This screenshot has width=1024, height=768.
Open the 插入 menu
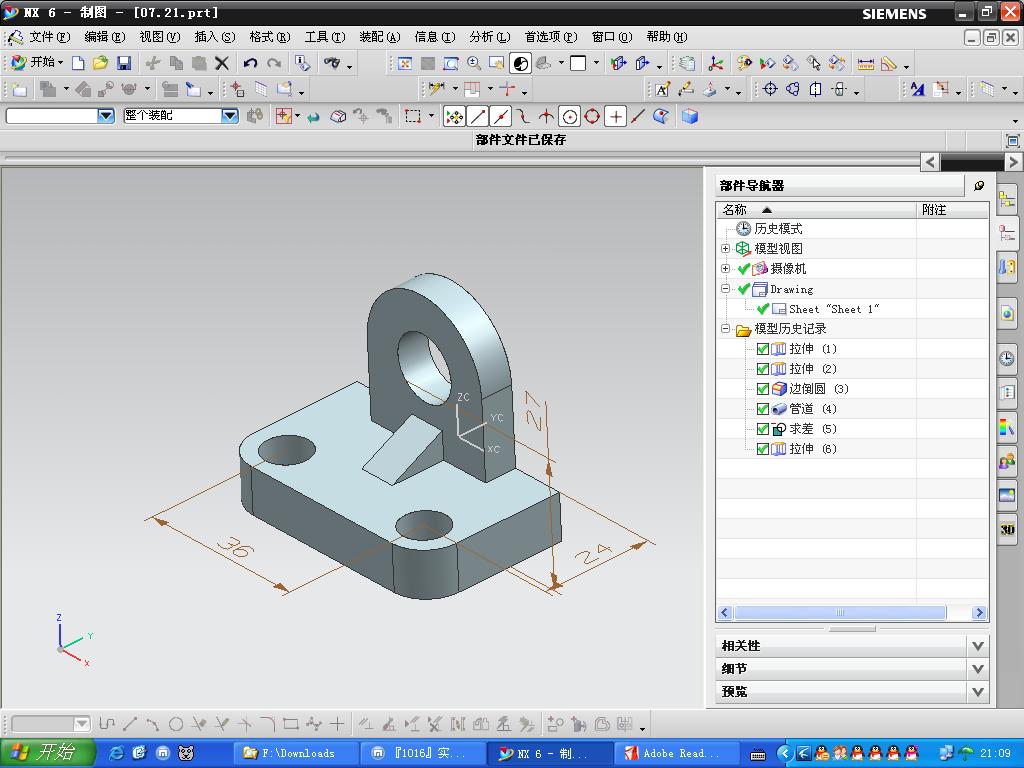pyautogui.click(x=214, y=37)
